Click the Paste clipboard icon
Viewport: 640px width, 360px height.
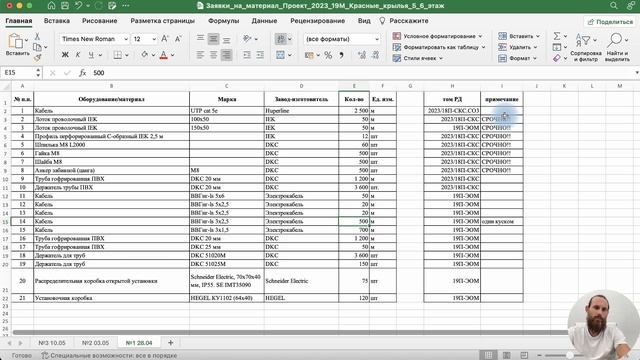[16, 41]
